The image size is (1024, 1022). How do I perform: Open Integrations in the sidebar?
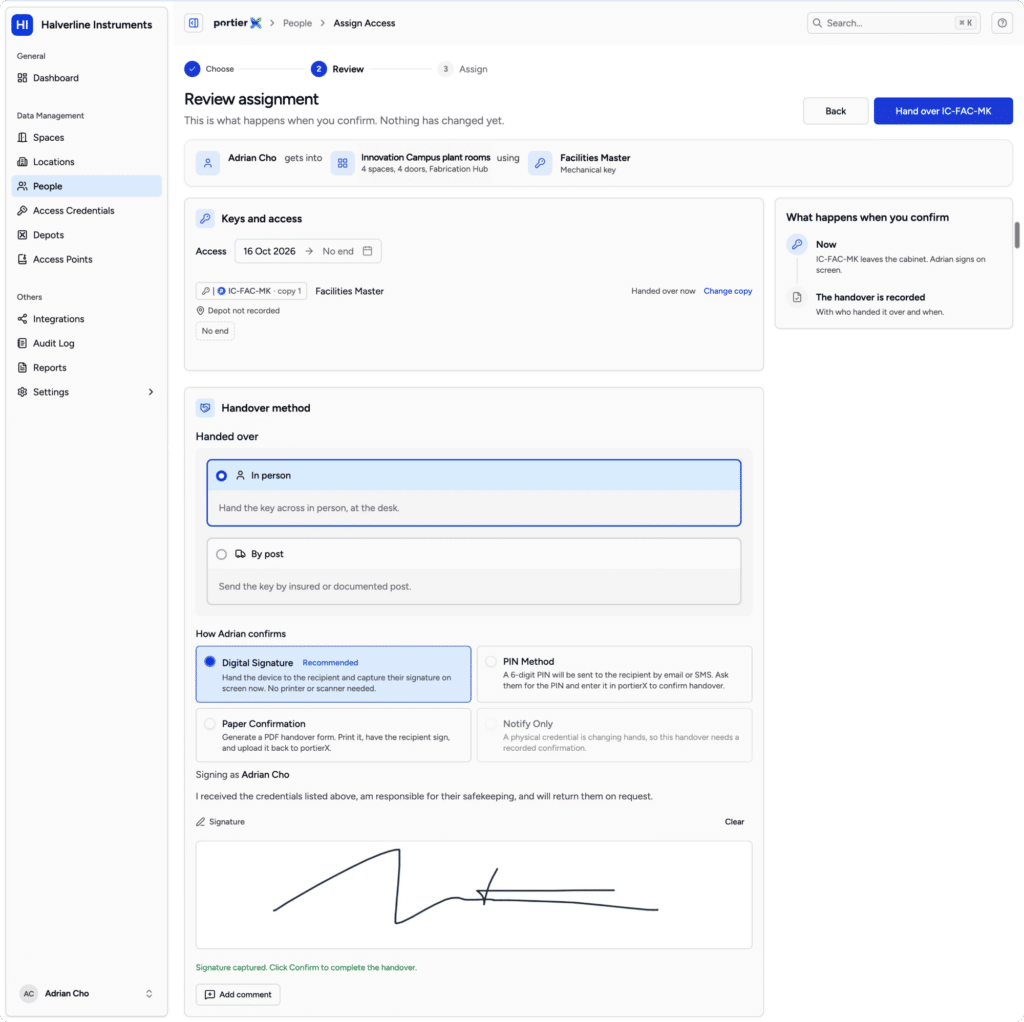(86, 319)
